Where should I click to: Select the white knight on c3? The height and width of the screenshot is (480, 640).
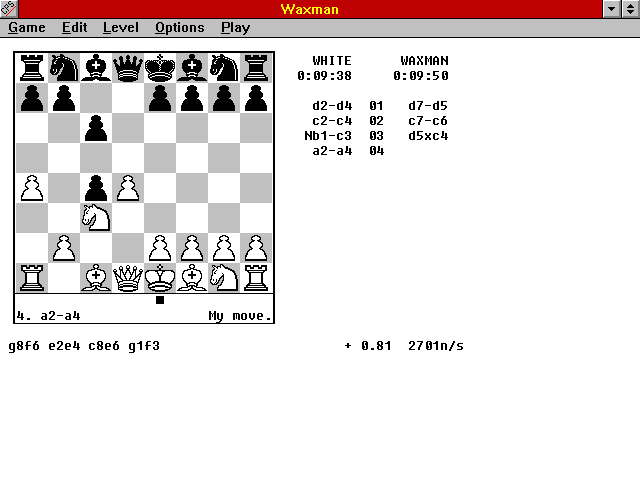point(96,218)
